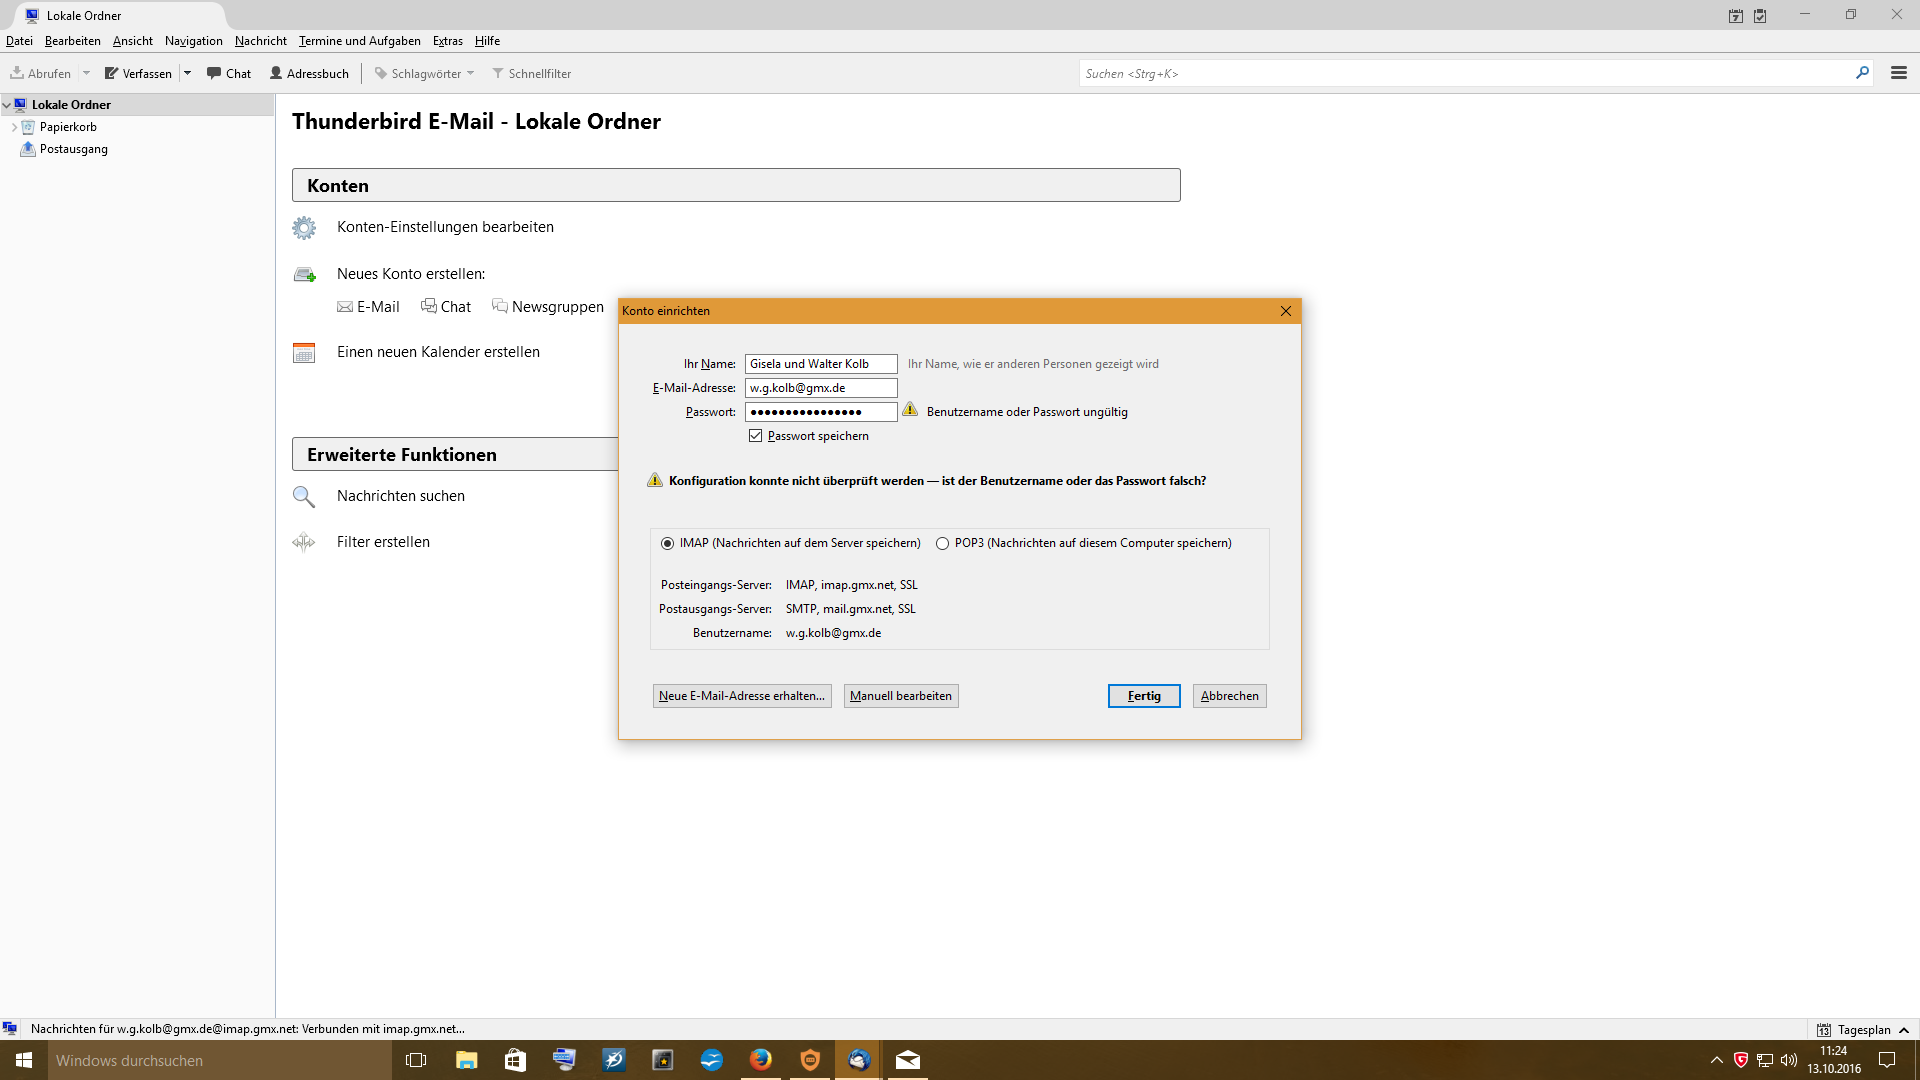Viewport: 1920px width, 1080px height.
Task: Click the Nachrichten suchen magnifier icon
Action: [304, 497]
